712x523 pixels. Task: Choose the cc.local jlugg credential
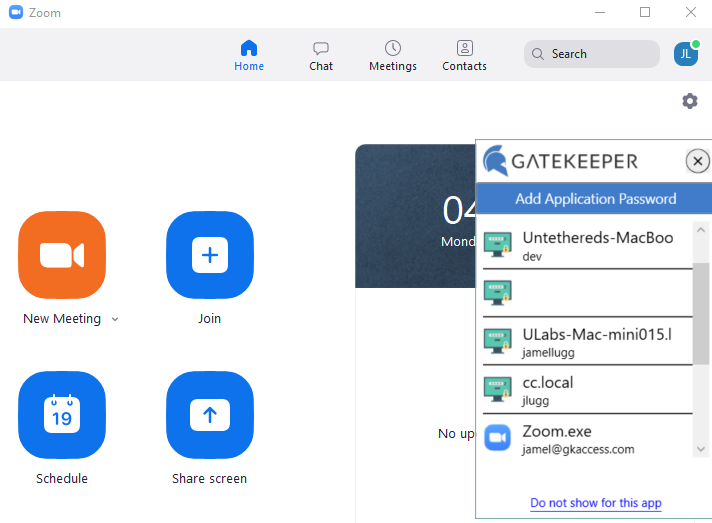[587, 390]
